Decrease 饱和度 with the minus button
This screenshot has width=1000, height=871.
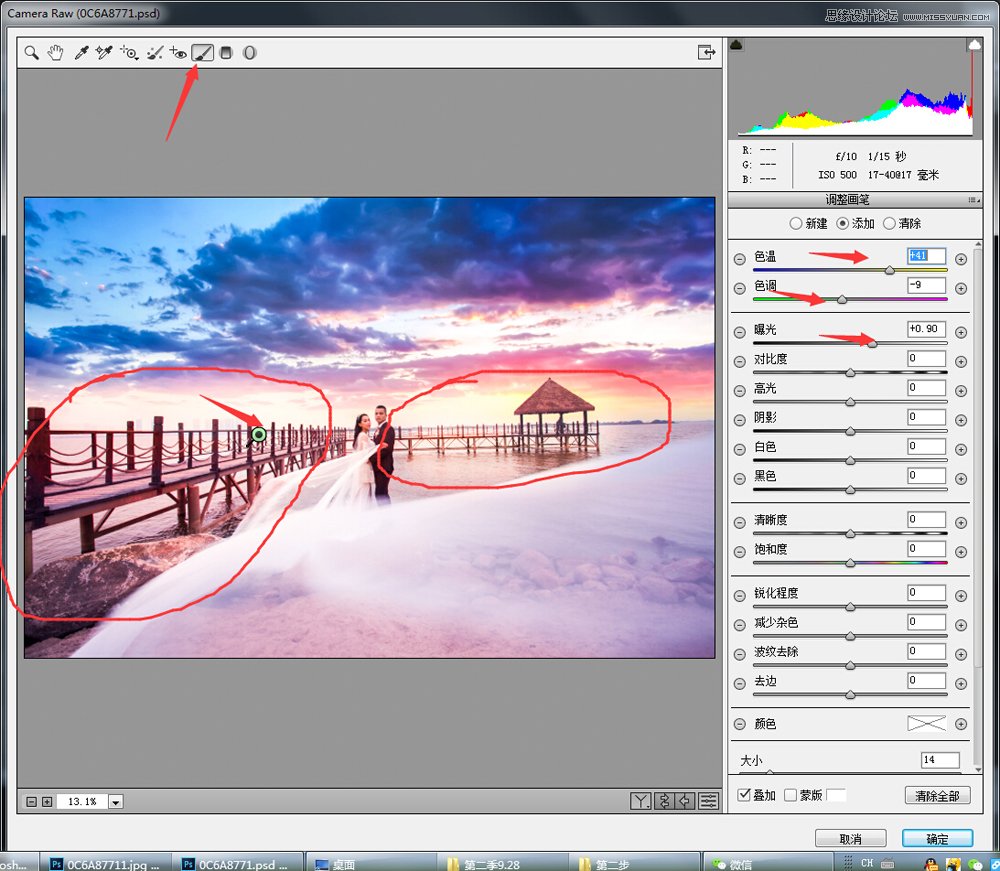[739, 552]
